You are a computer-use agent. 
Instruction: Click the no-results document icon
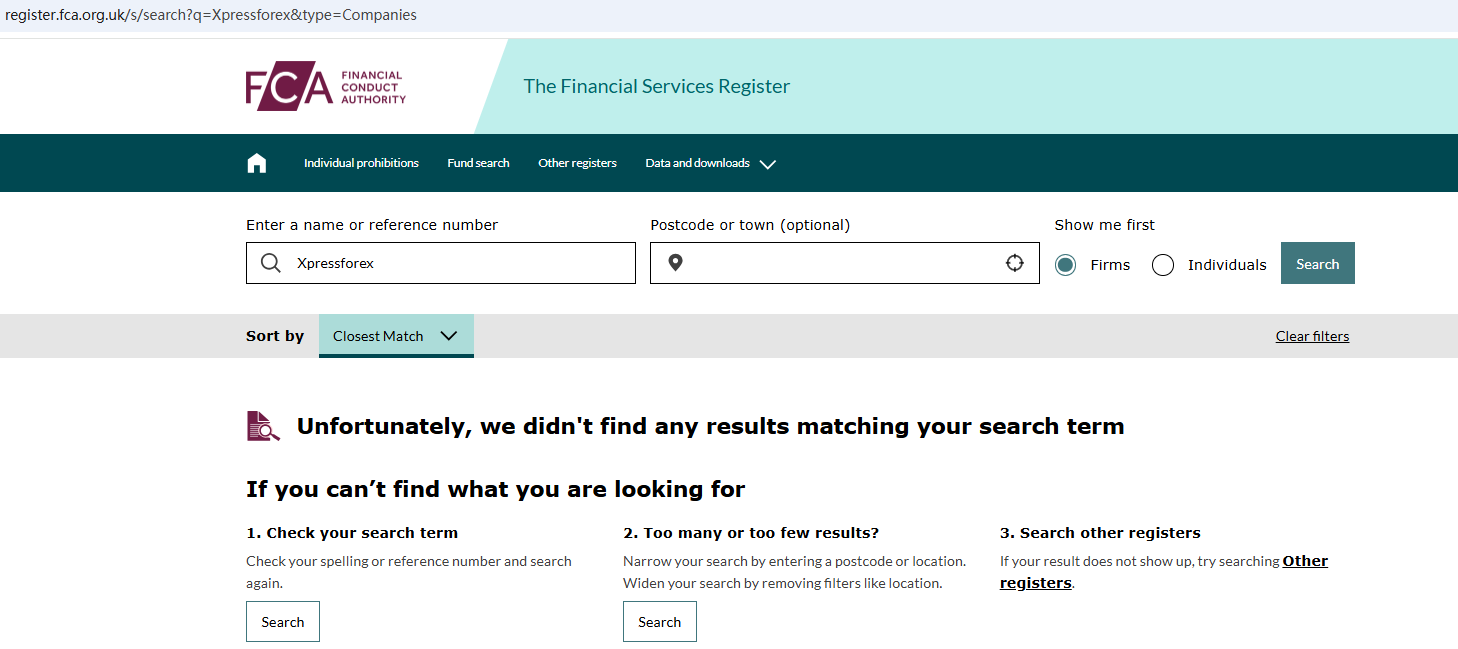[x=263, y=426]
